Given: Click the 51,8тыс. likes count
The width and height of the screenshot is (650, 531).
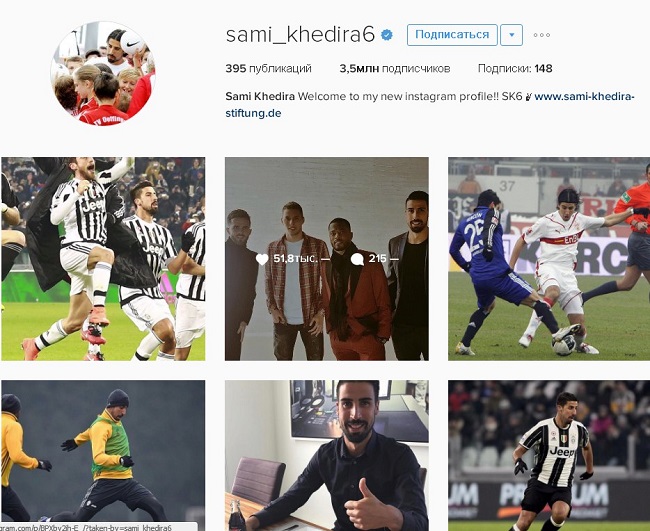Looking at the screenshot, I should (296, 259).
